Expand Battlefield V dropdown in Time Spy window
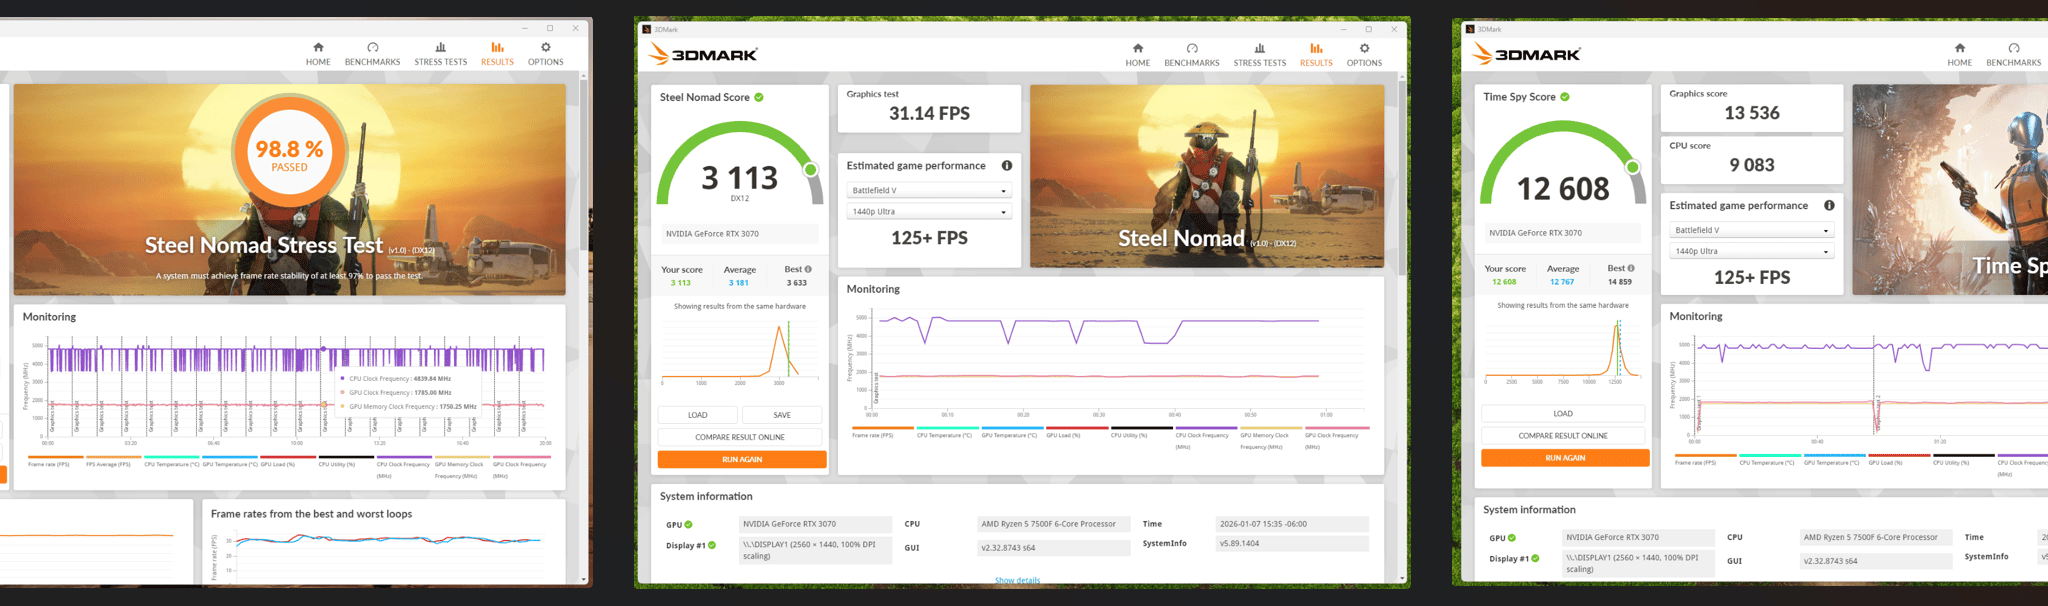 tap(1752, 230)
